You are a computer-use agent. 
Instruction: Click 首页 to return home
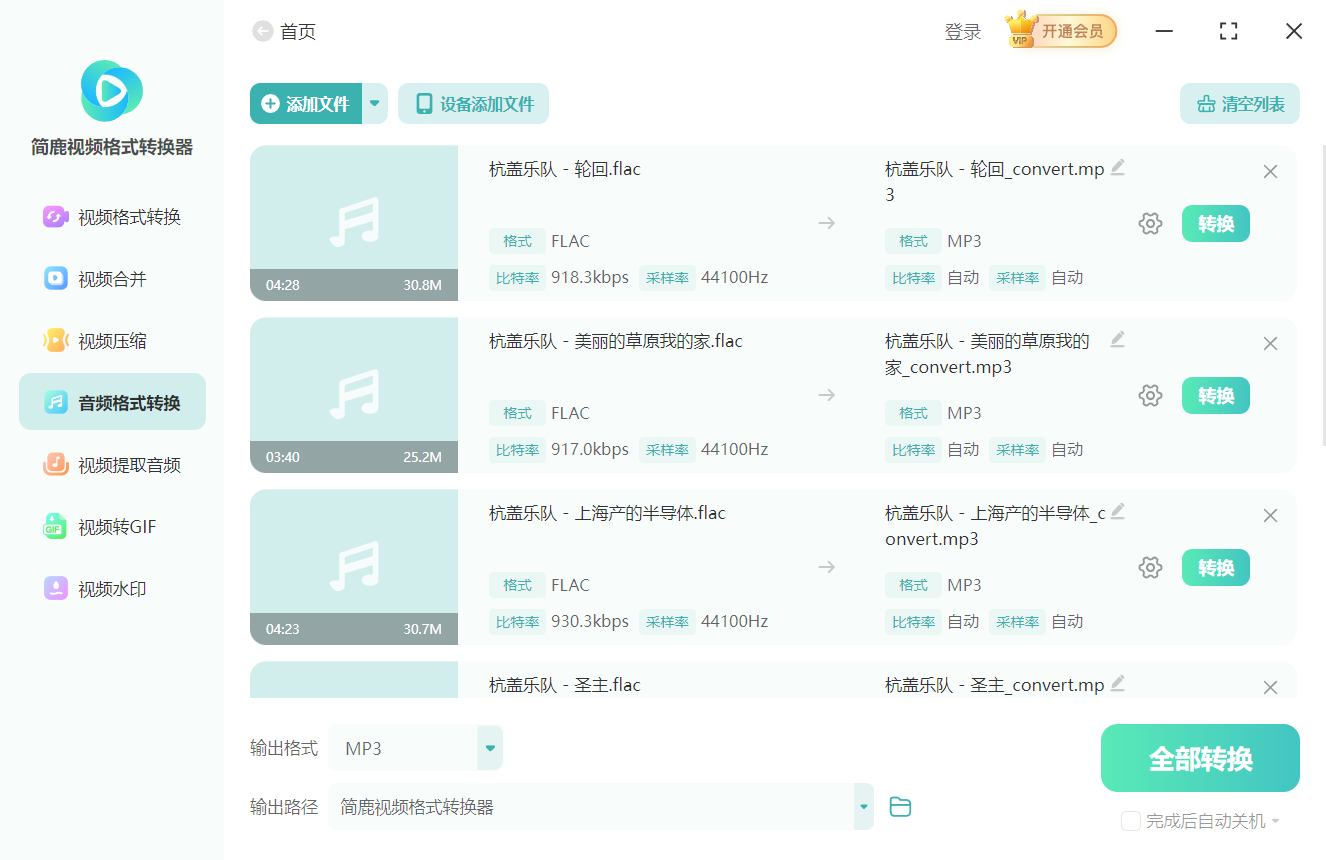(298, 32)
